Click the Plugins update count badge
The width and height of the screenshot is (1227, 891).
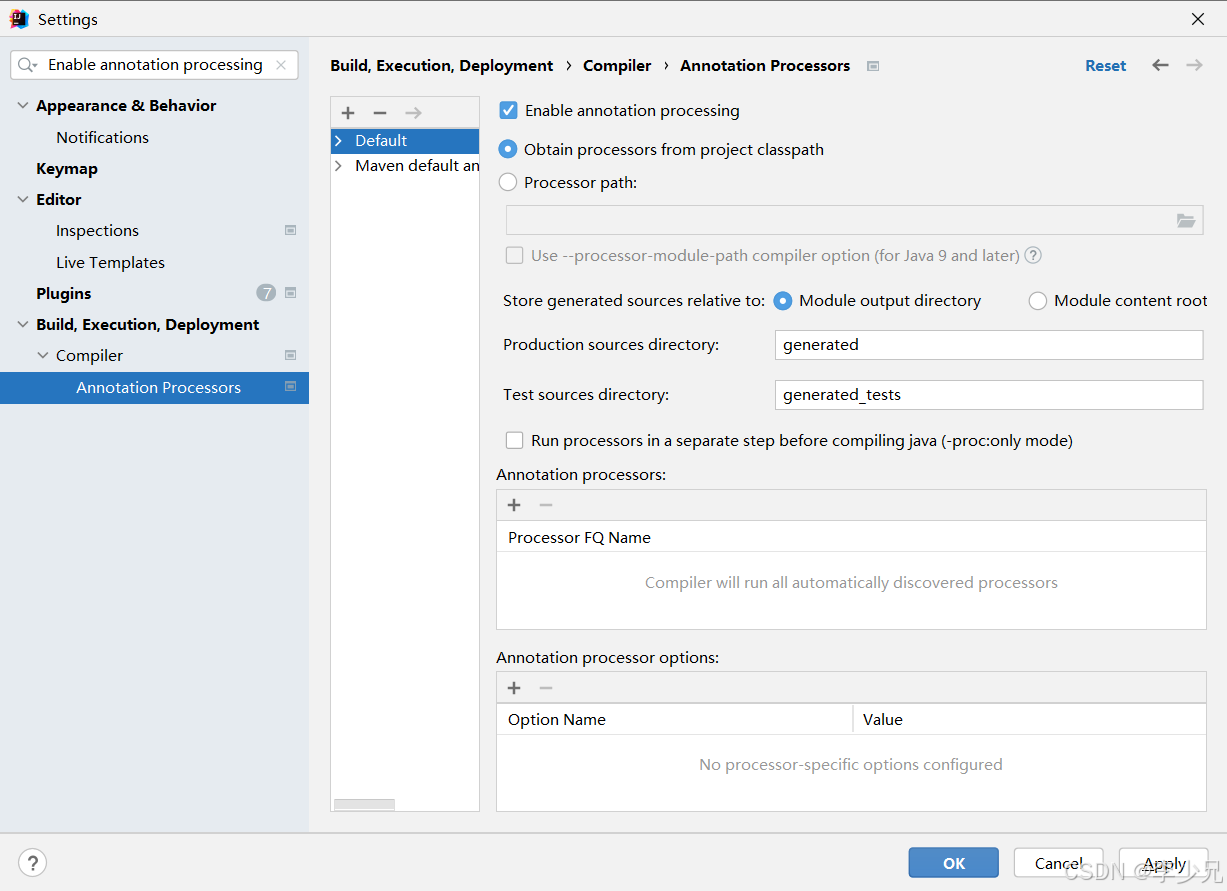(266, 293)
